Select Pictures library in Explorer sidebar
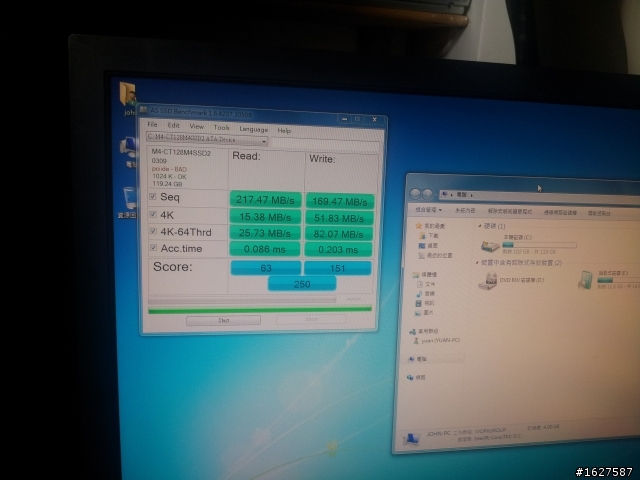Viewport: 640px width, 480px height. [424, 313]
